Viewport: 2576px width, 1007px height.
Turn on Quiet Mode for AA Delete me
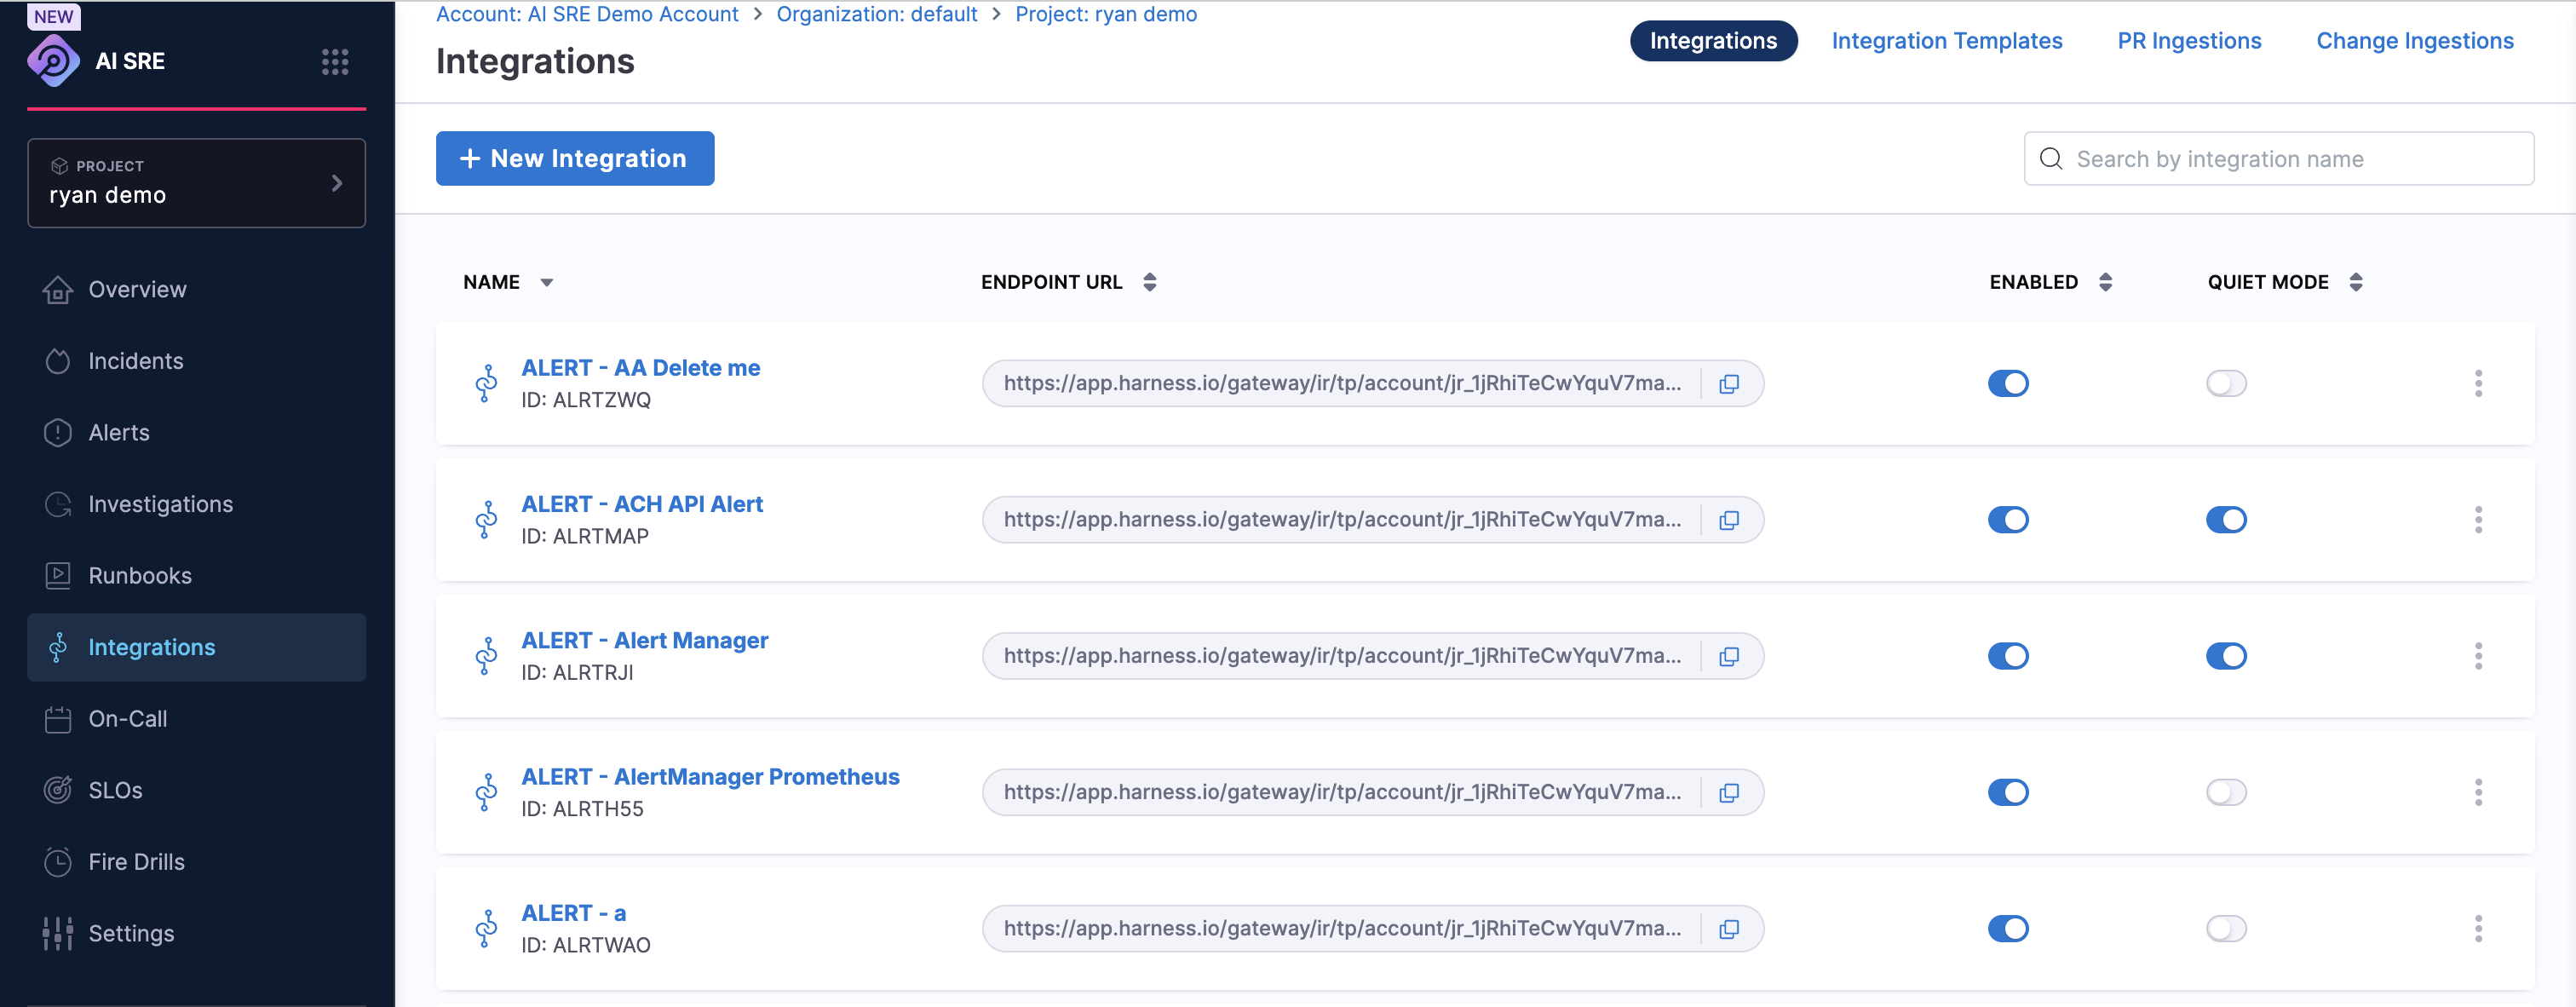(x=2226, y=383)
